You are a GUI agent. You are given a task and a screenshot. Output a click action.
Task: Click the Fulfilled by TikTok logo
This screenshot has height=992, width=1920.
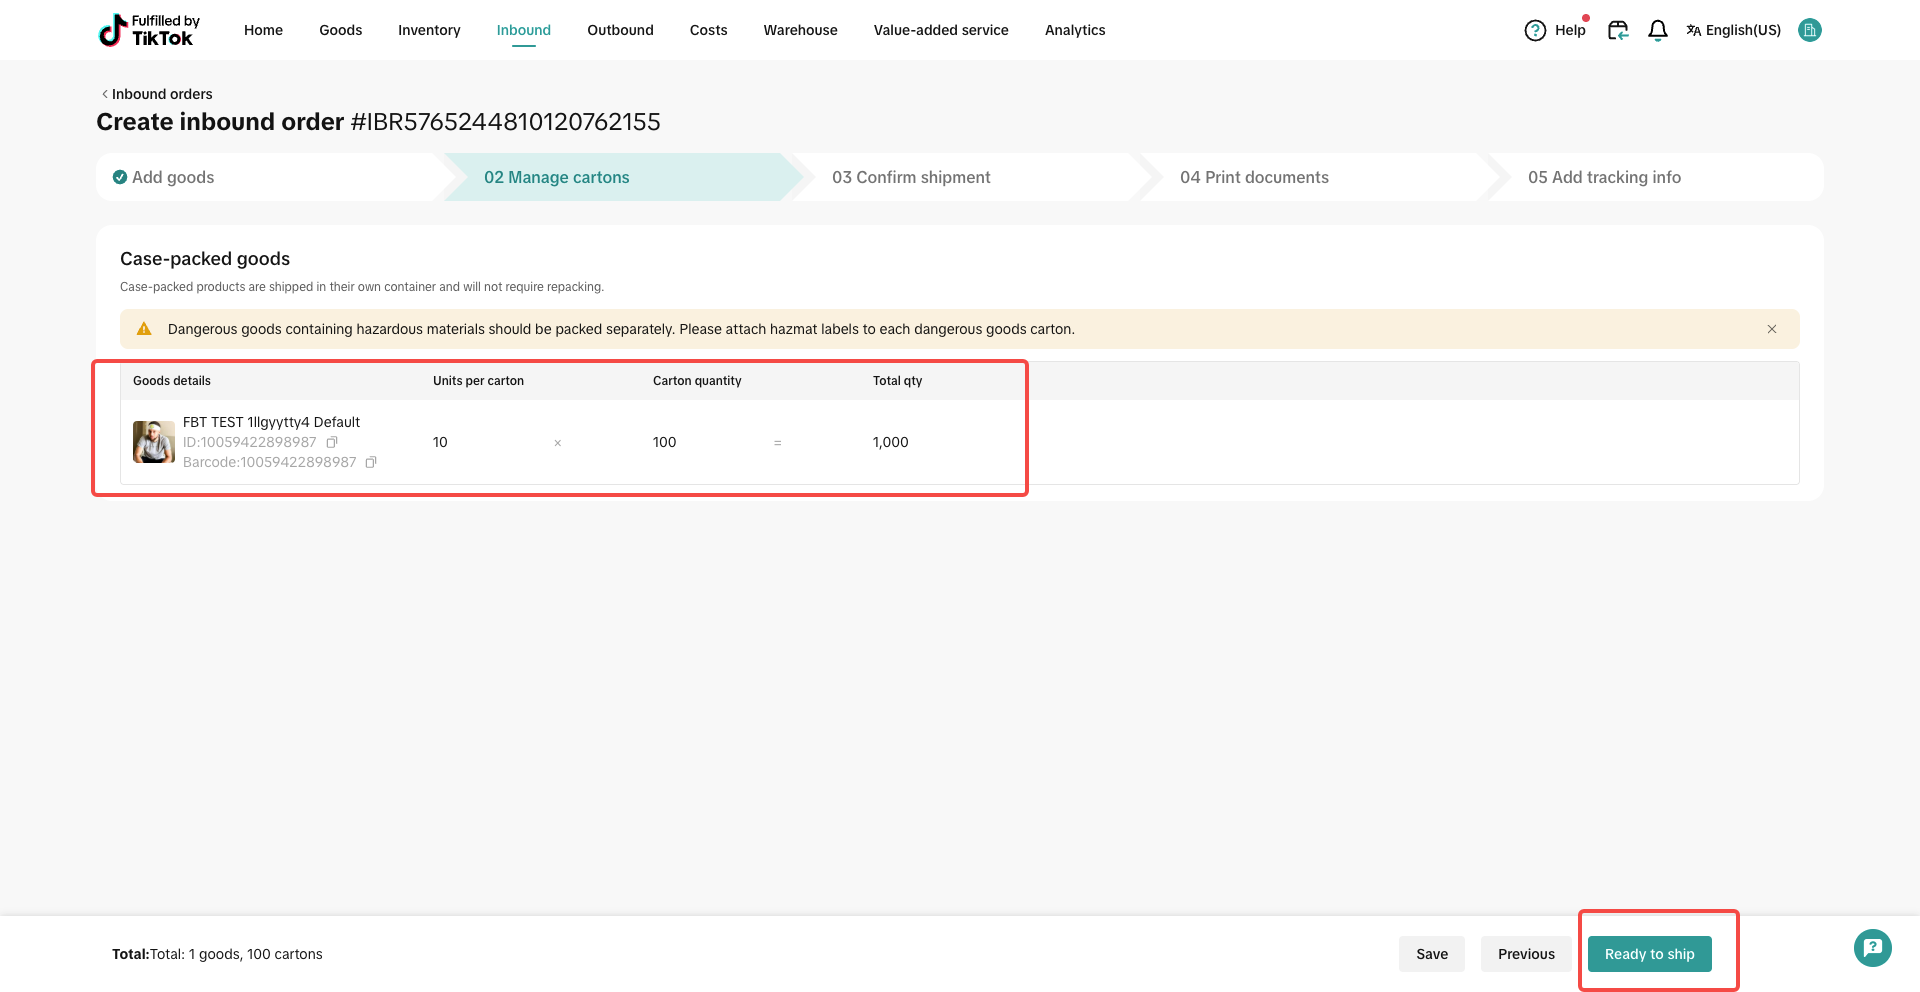[x=149, y=30]
